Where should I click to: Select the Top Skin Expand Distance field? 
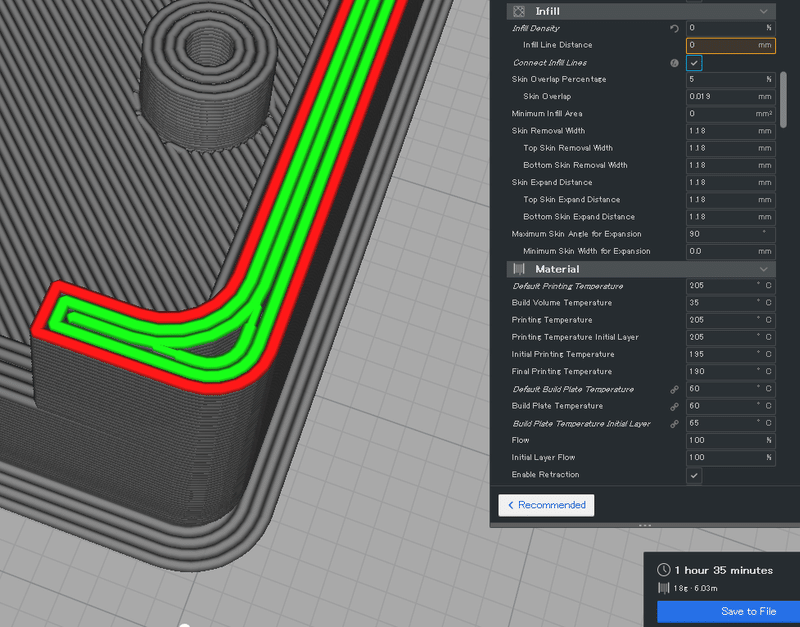pyautogui.click(x=731, y=200)
